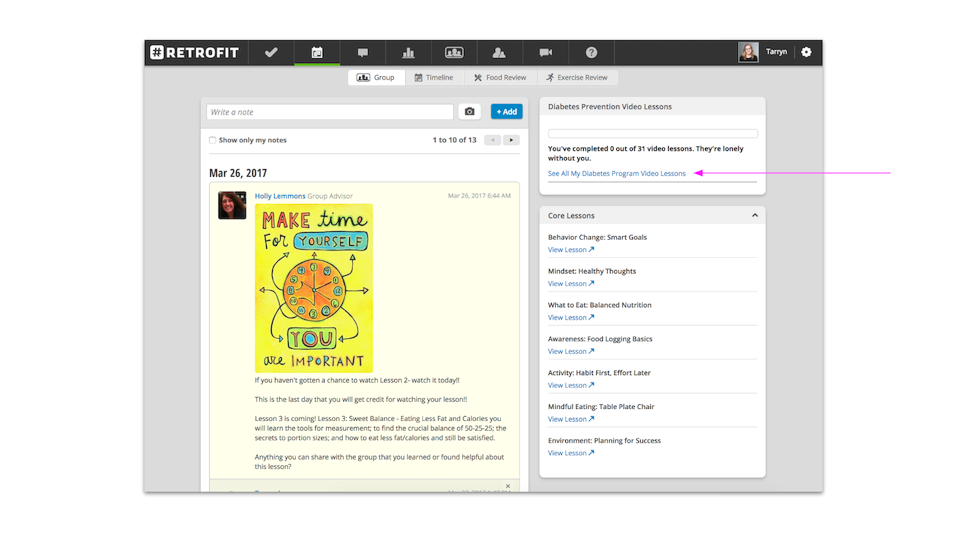Click the video lessons progress bar
Viewport: 960px width, 538px height.
pyautogui.click(x=652, y=133)
